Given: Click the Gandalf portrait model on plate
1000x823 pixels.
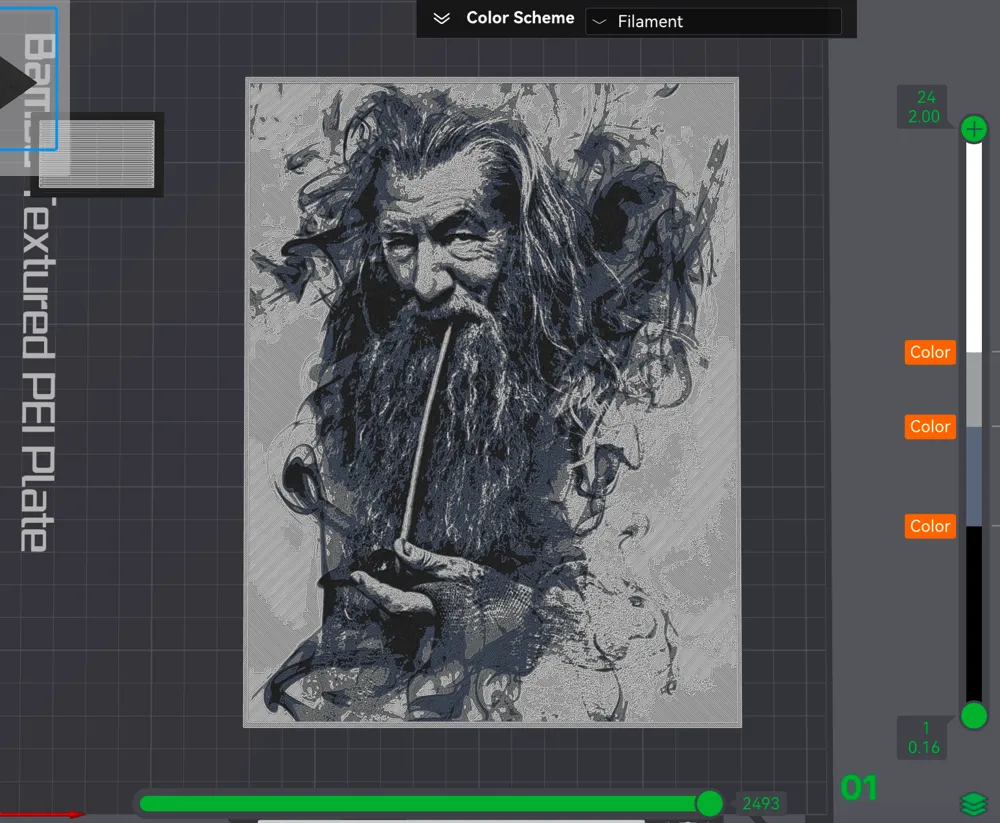Looking at the screenshot, I should point(492,402).
